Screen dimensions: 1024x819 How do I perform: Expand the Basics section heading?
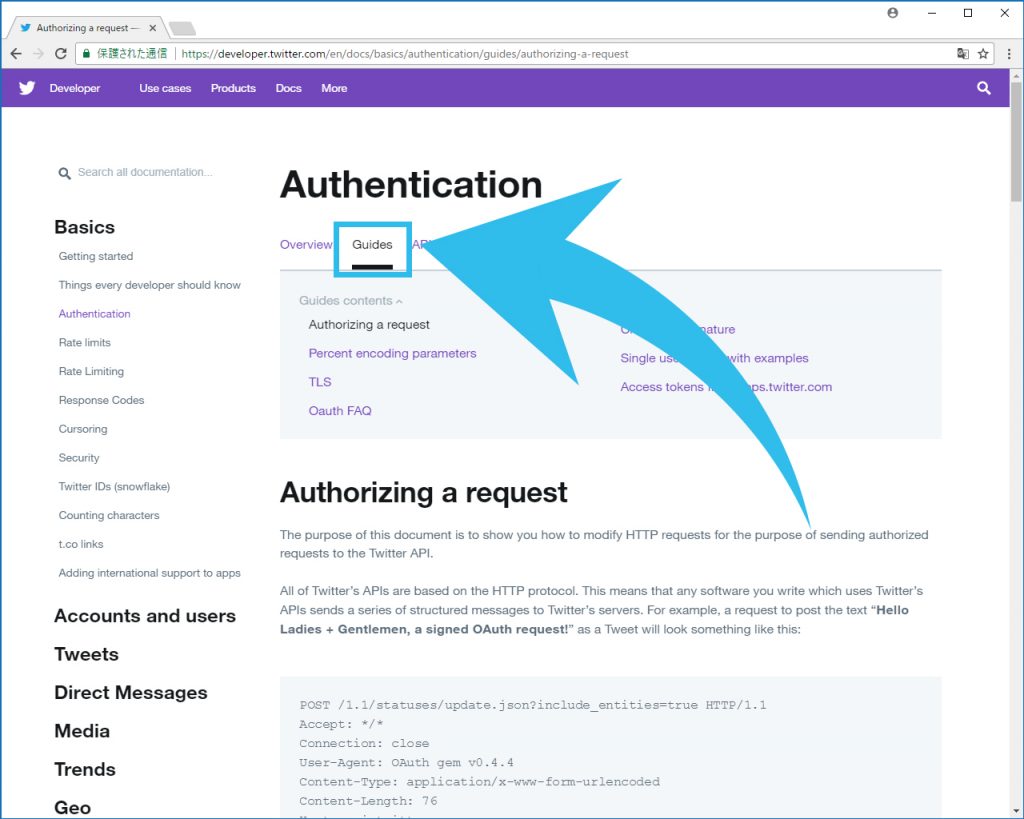(85, 227)
